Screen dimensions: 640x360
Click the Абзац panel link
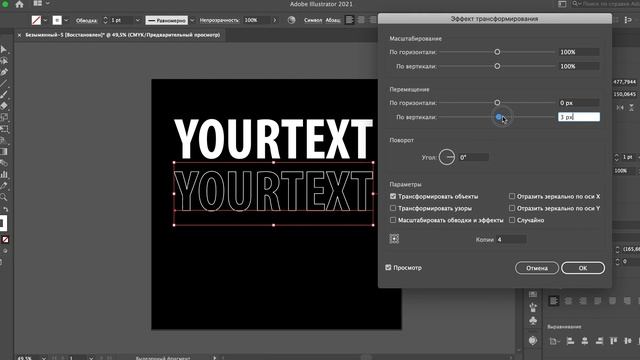(333, 20)
